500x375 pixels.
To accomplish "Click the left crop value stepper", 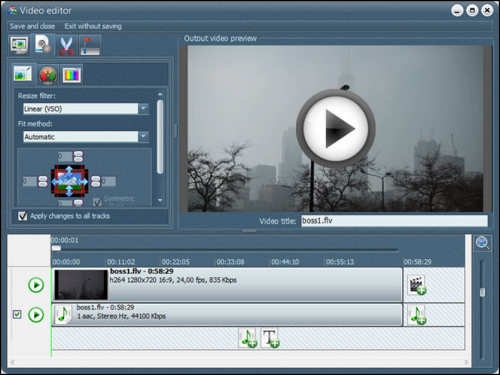I will click(x=43, y=181).
